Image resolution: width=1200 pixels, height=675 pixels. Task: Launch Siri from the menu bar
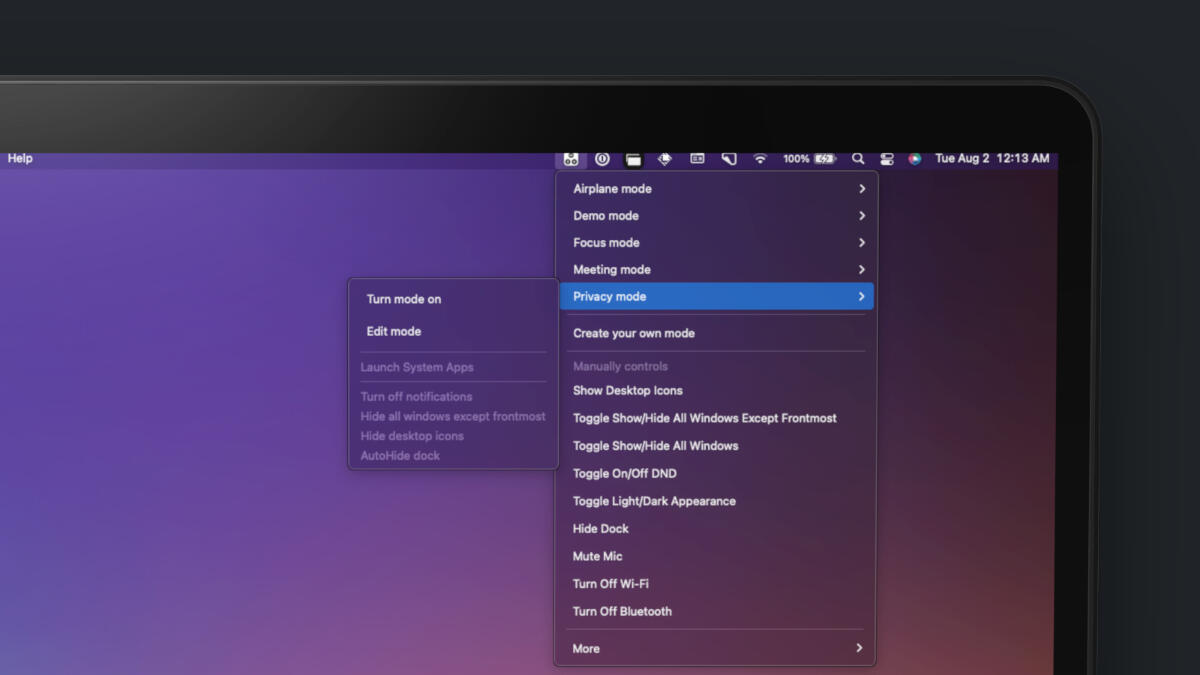914,159
